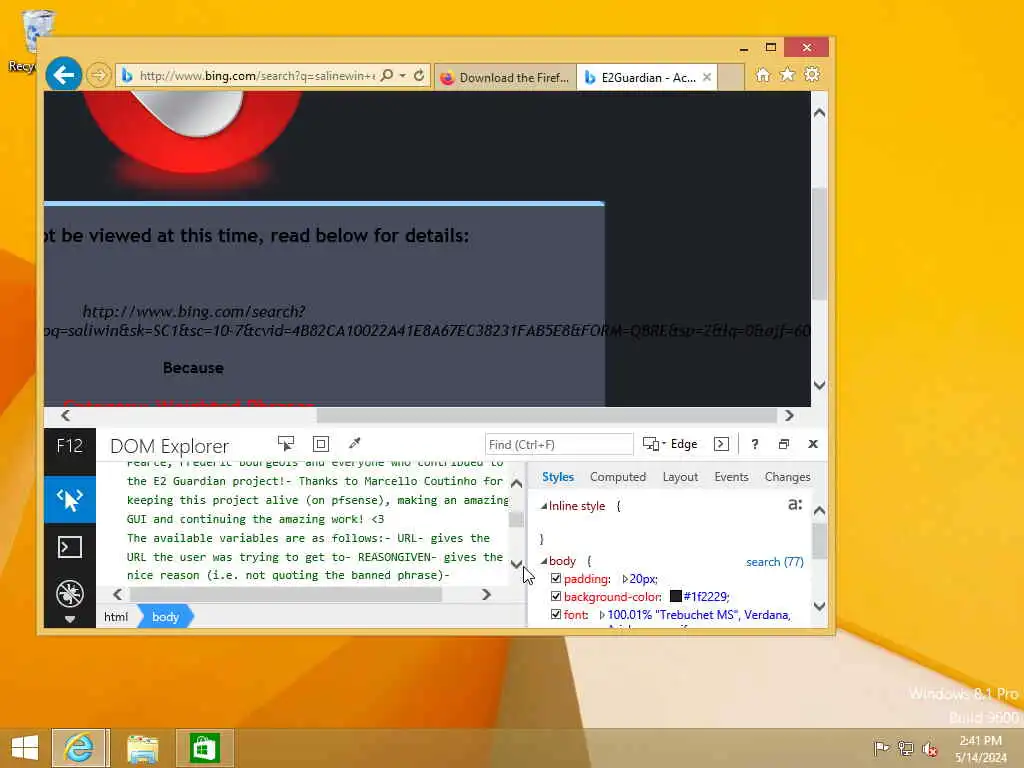
Task: Uncheck the background-color property checkbox
Action: point(556,596)
